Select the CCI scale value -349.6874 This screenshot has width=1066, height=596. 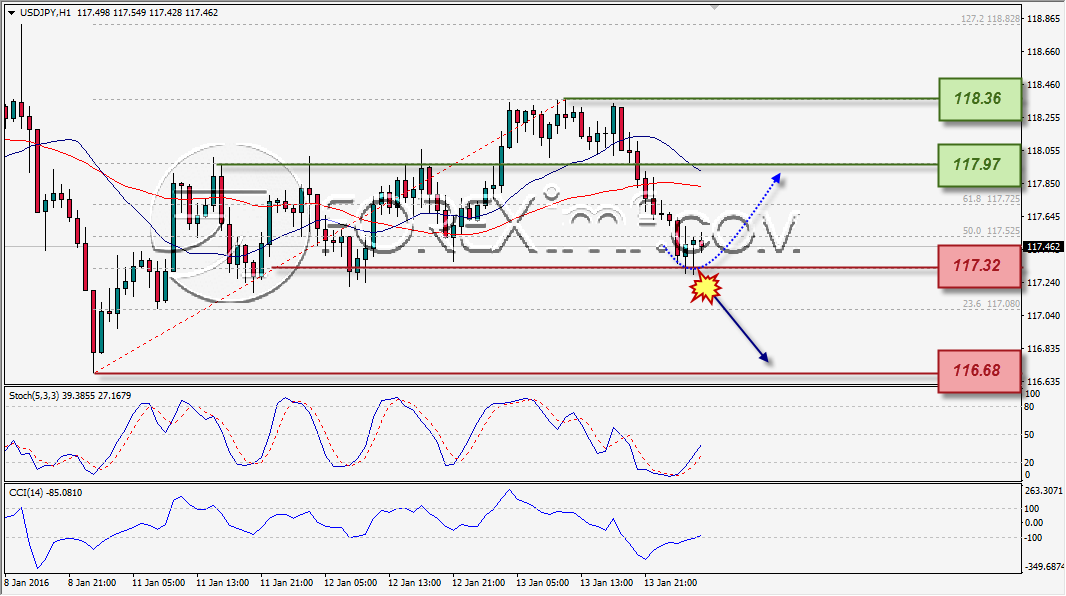(x=1044, y=566)
